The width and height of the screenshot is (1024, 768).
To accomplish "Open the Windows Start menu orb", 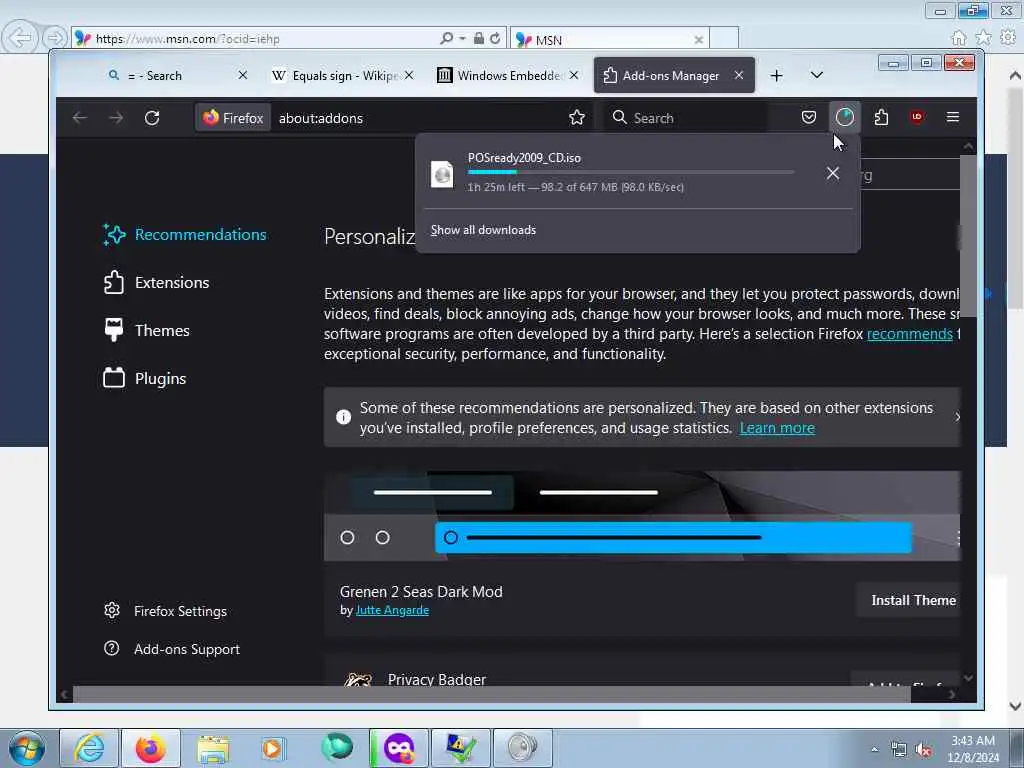I will coord(27,748).
